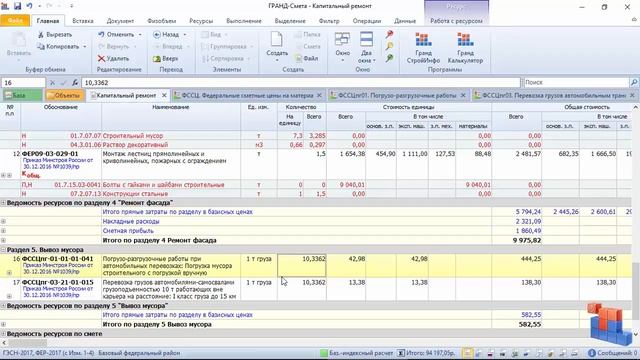Switch to the green База tab
This screenshot has width=640, height=360.
pos(22,96)
